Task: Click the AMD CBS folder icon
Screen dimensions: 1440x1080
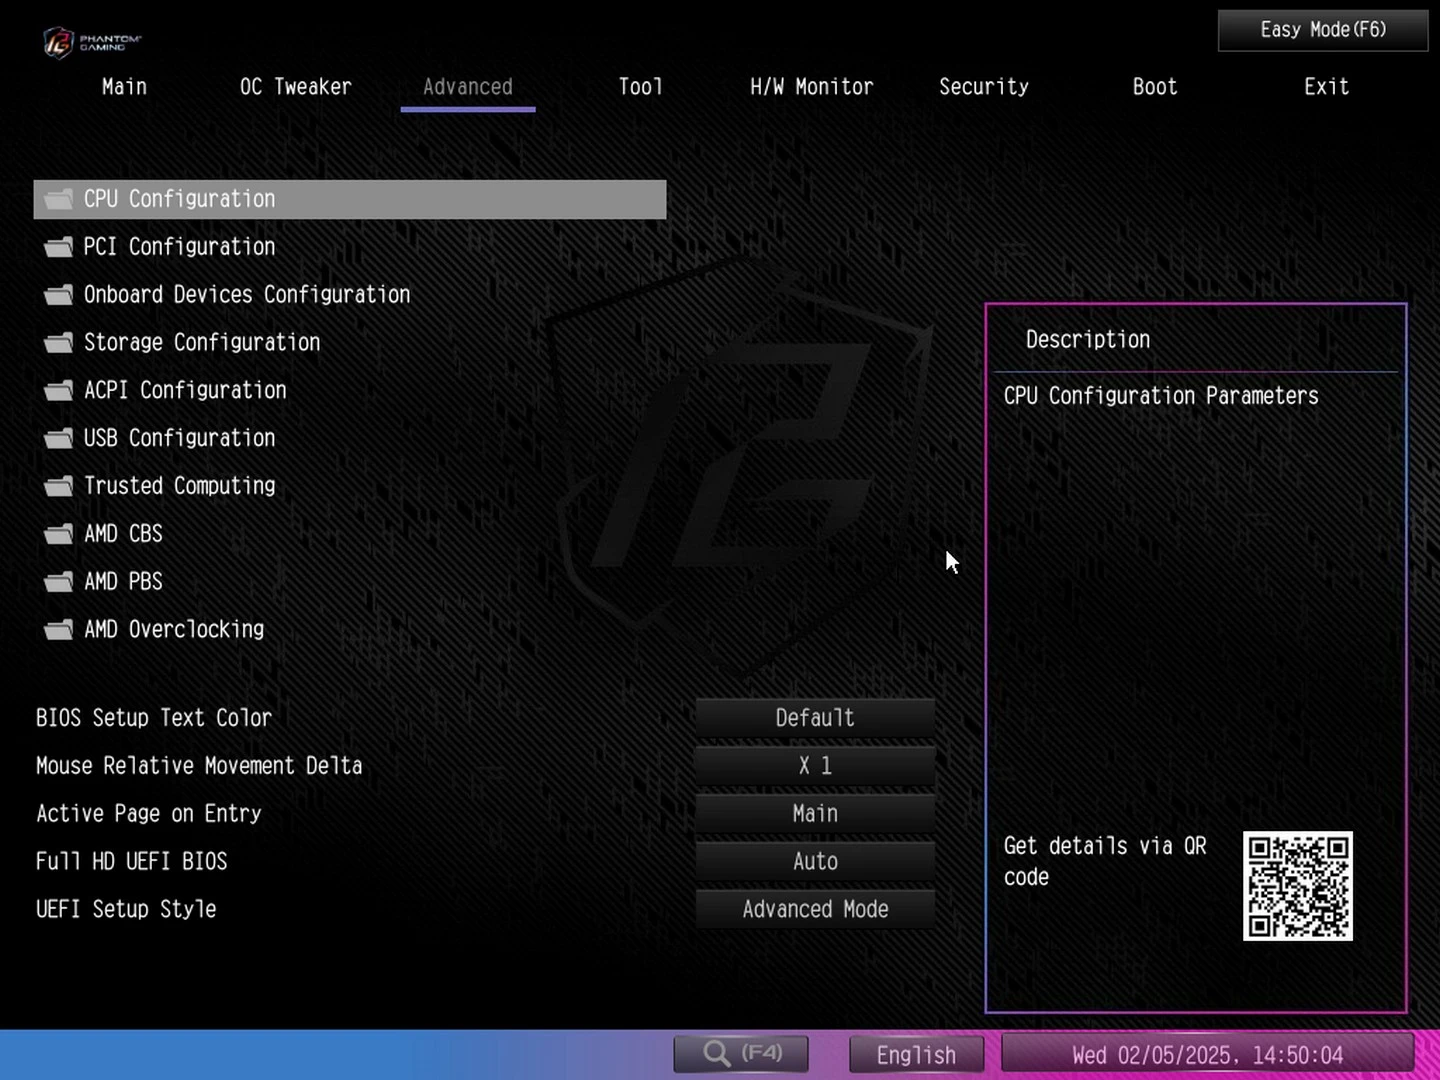Action: pos(59,534)
